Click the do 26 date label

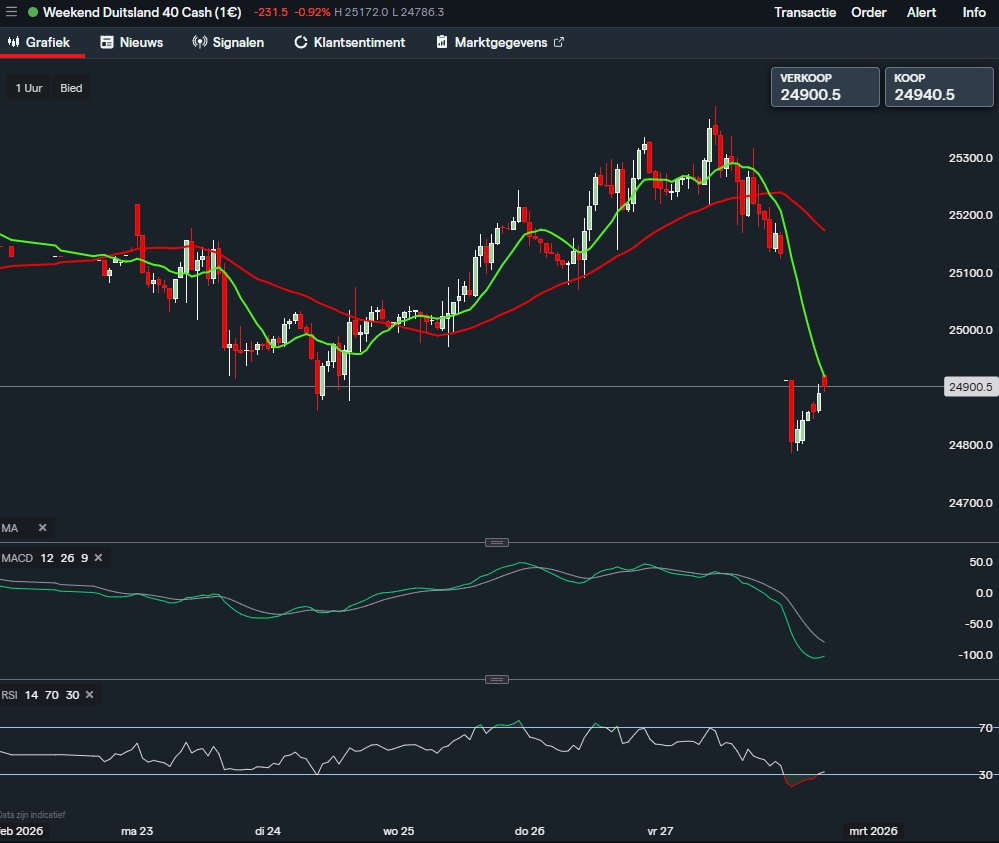click(529, 831)
